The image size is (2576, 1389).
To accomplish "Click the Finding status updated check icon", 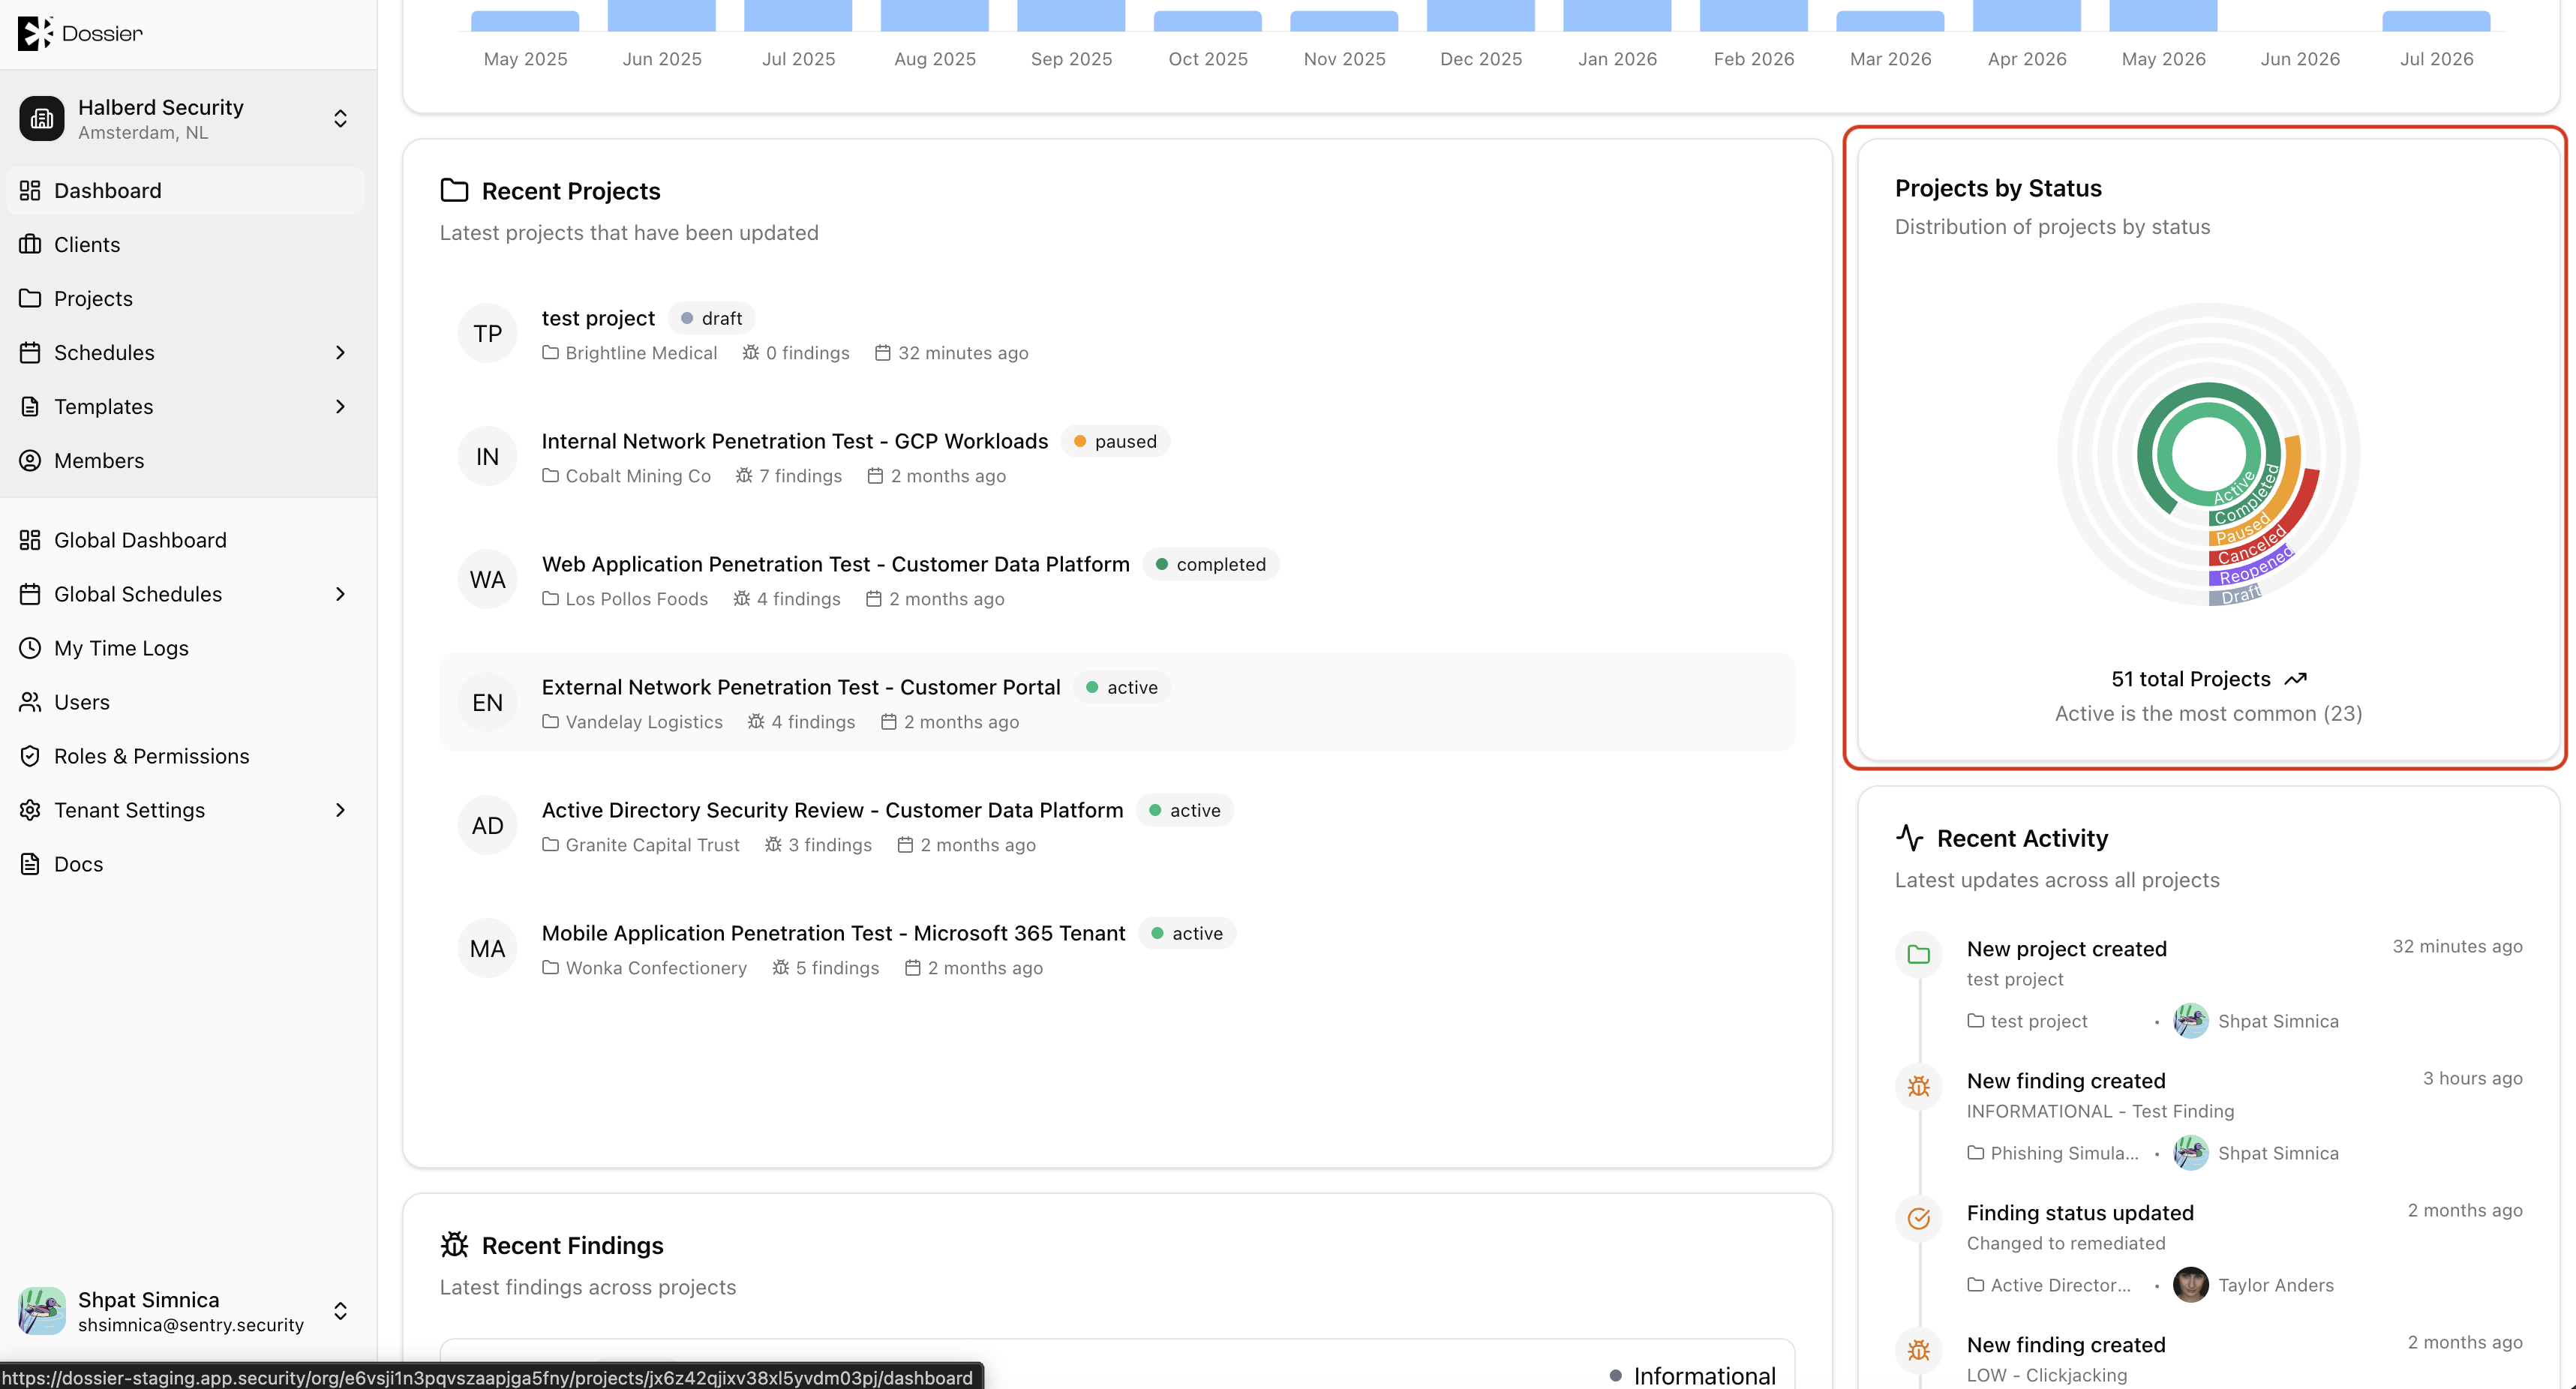I will click(x=1918, y=1218).
